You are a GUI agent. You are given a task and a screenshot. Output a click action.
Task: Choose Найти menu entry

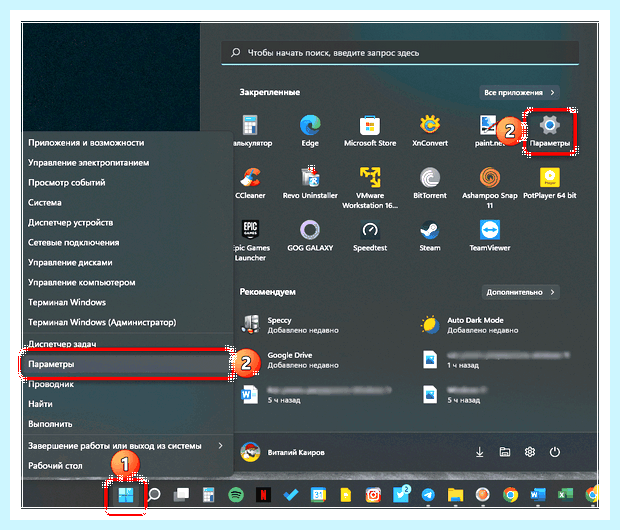click(127, 404)
